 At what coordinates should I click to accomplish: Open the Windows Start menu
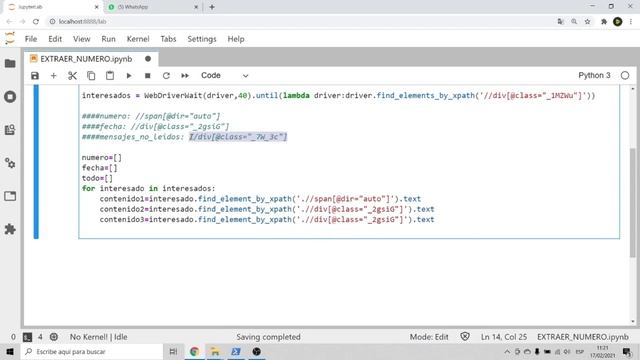(10, 351)
